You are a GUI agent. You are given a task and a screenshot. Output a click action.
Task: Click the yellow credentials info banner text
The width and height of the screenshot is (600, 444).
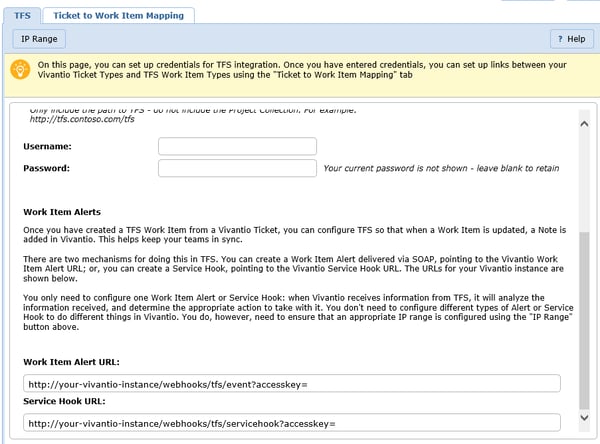click(300, 70)
